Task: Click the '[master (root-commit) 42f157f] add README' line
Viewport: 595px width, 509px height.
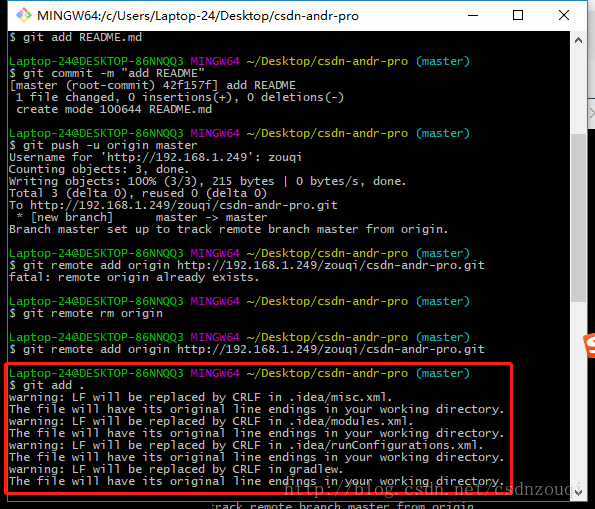Action: 153,85
